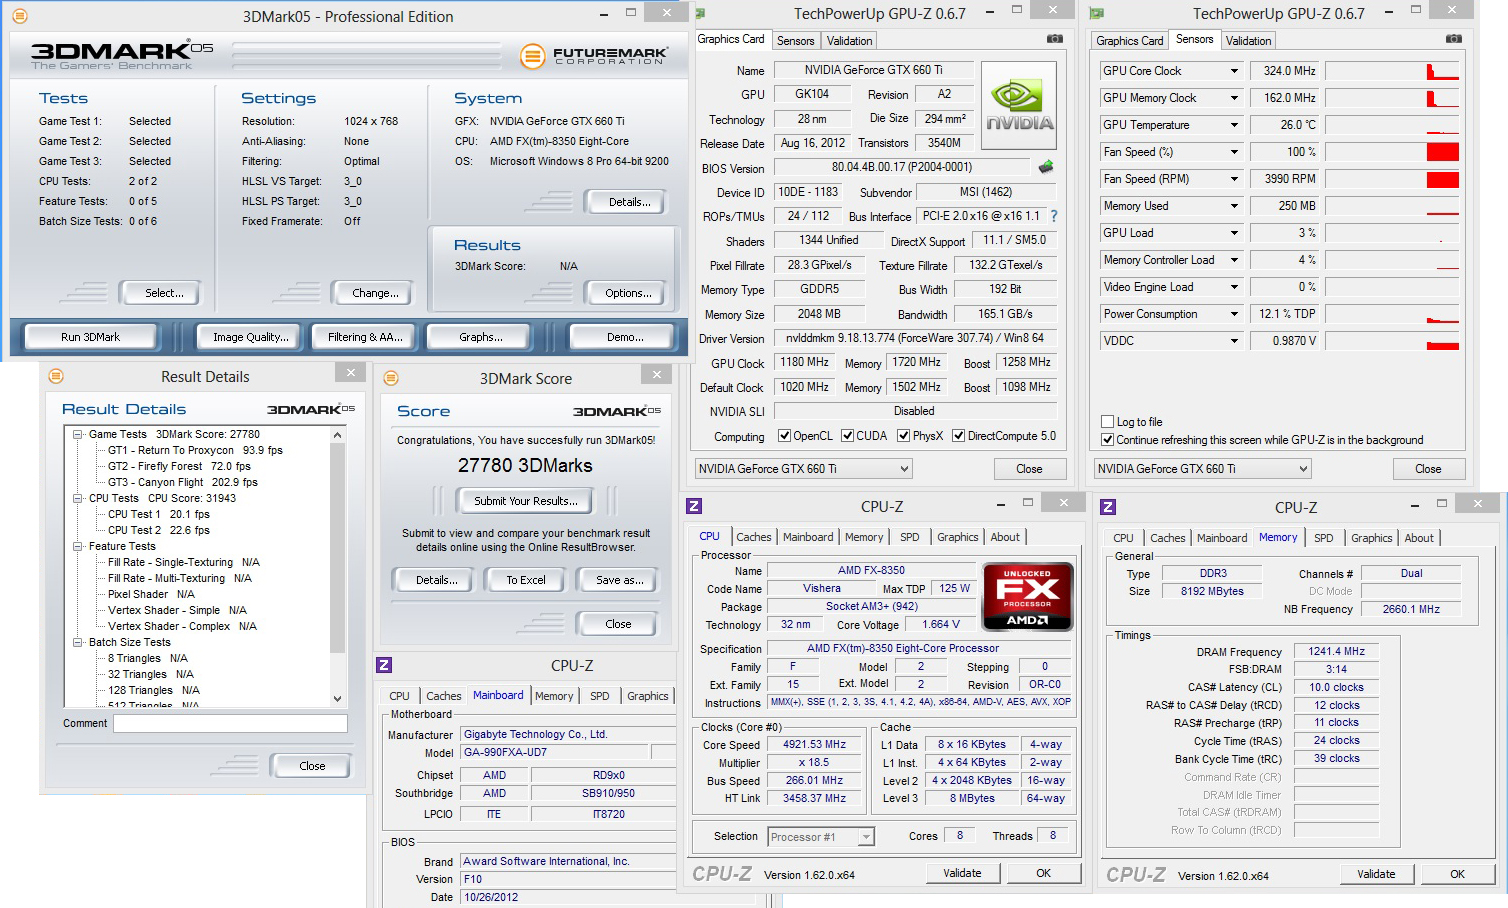Save the BIOS using the chip icon
This screenshot has width=1508, height=908.
tap(1046, 167)
